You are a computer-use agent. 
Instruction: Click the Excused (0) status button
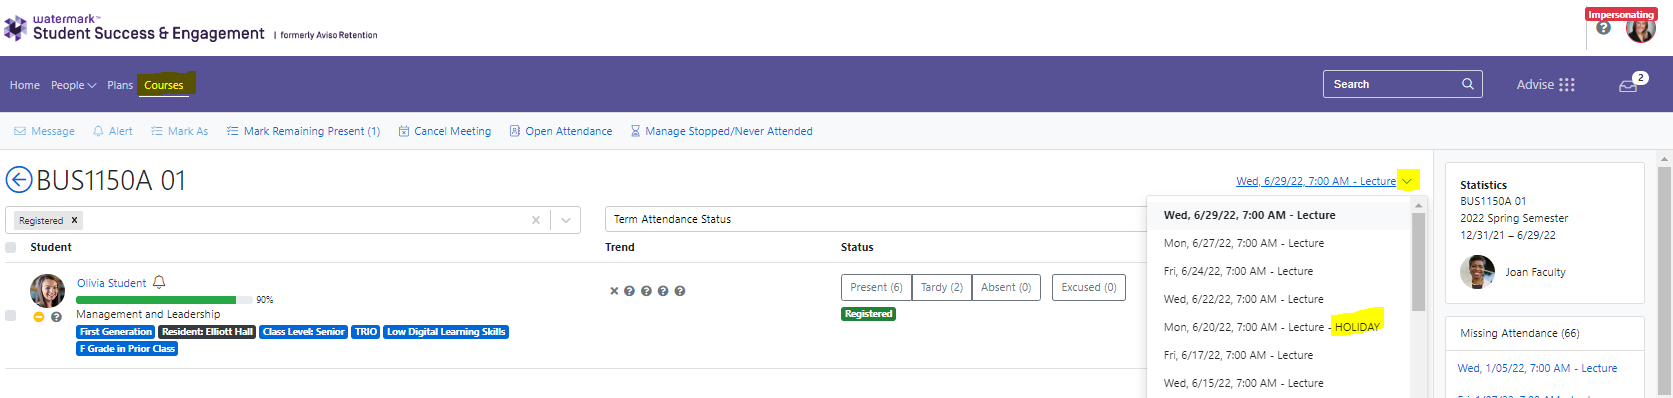tap(1088, 287)
